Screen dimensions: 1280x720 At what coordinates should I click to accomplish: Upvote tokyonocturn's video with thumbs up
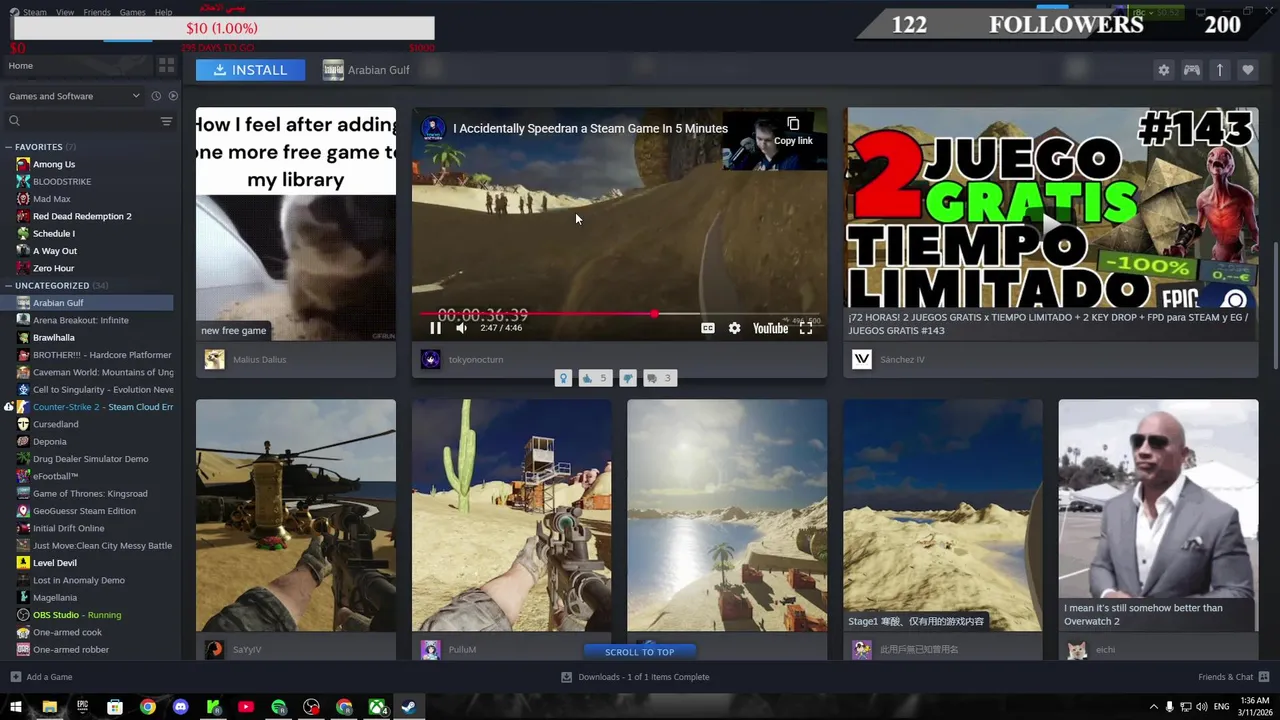(594, 378)
